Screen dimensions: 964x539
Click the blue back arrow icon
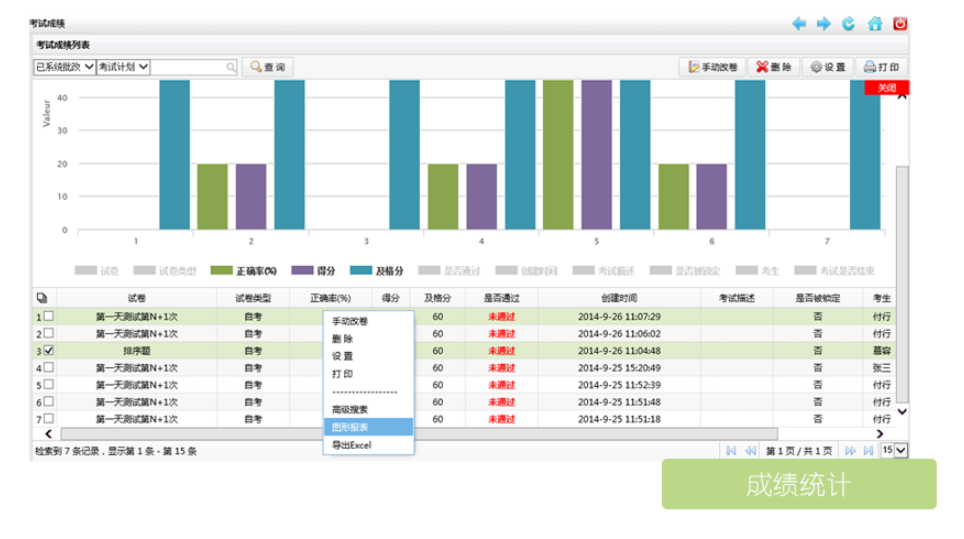coord(799,23)
